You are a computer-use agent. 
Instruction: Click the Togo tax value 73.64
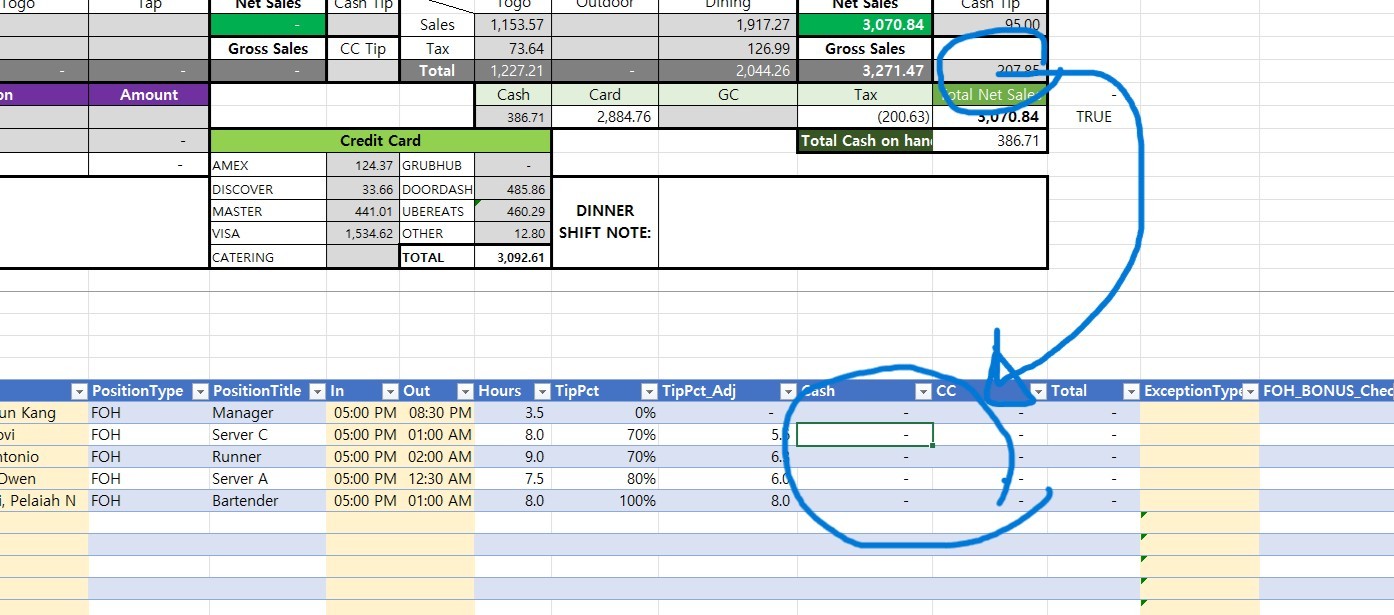pos(513,48)
